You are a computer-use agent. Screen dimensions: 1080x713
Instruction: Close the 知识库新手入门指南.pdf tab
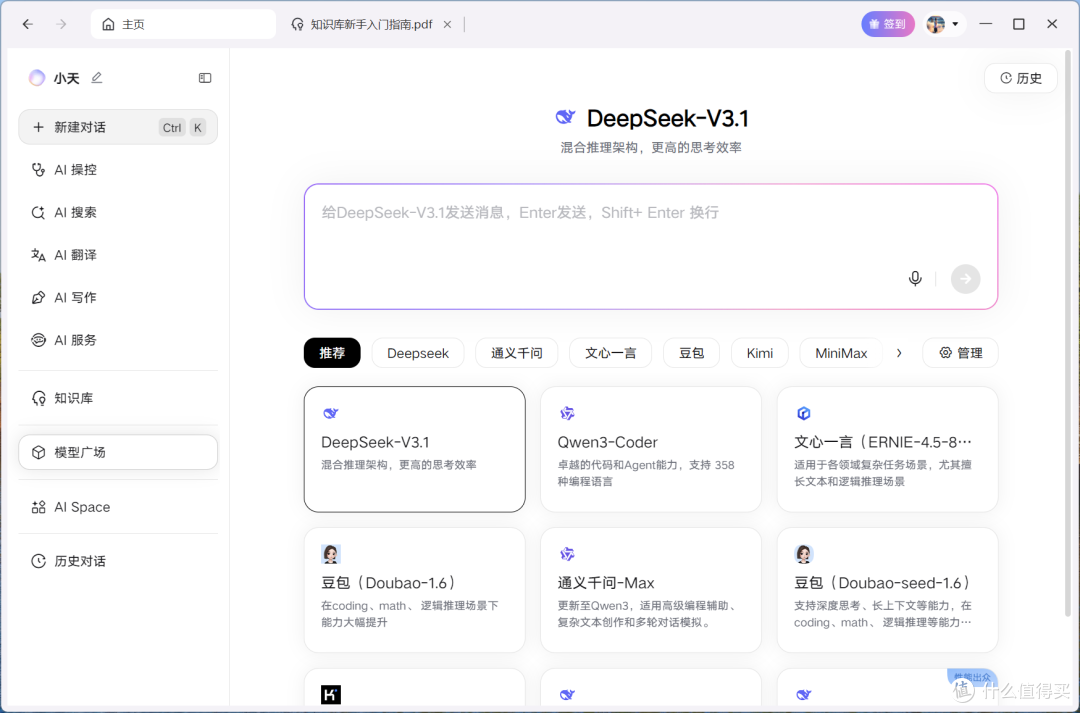[x=447, y=24]
